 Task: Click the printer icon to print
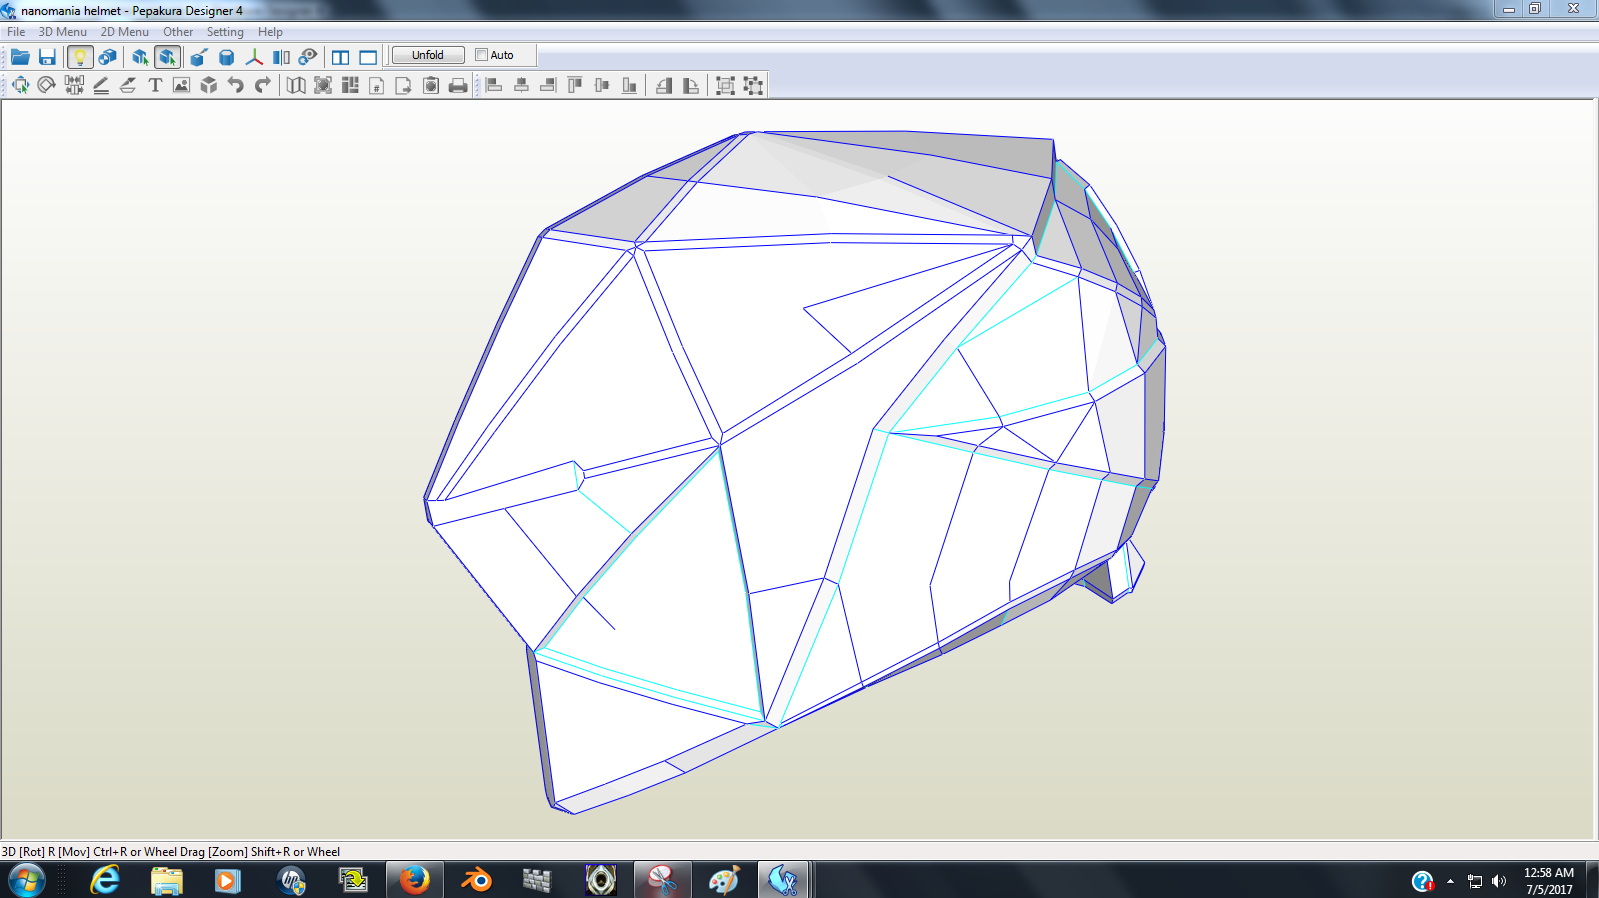click(458, 85)
